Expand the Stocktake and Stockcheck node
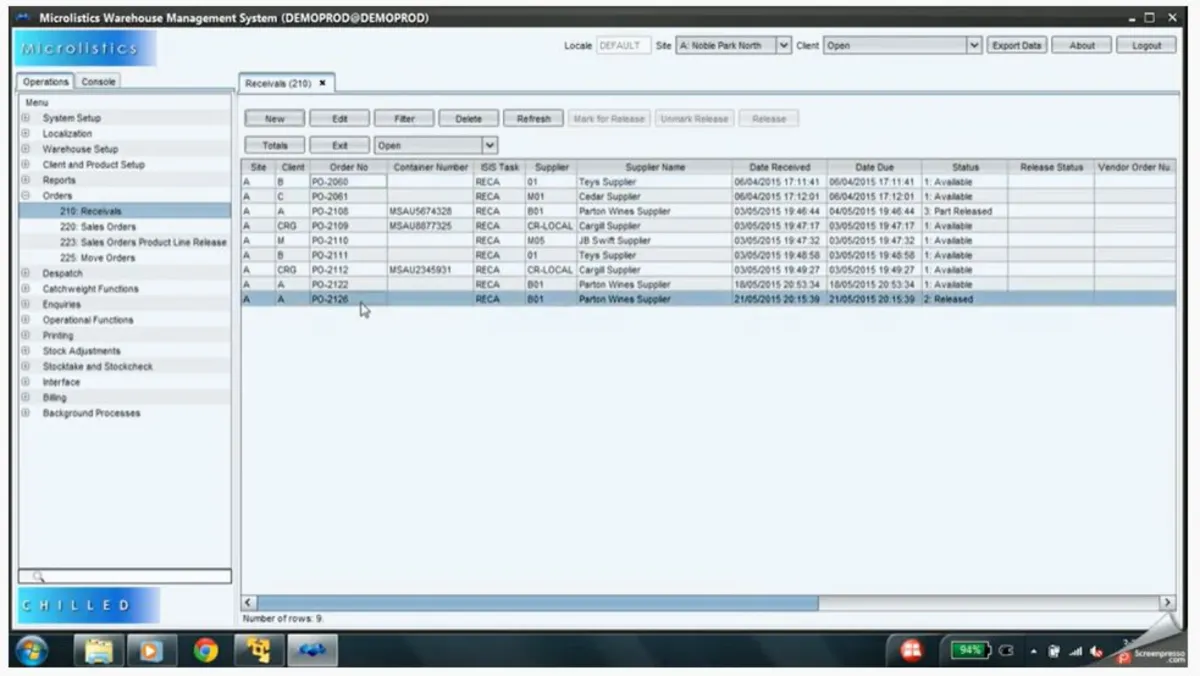The image size is (1200, 676). pos(26,367)
